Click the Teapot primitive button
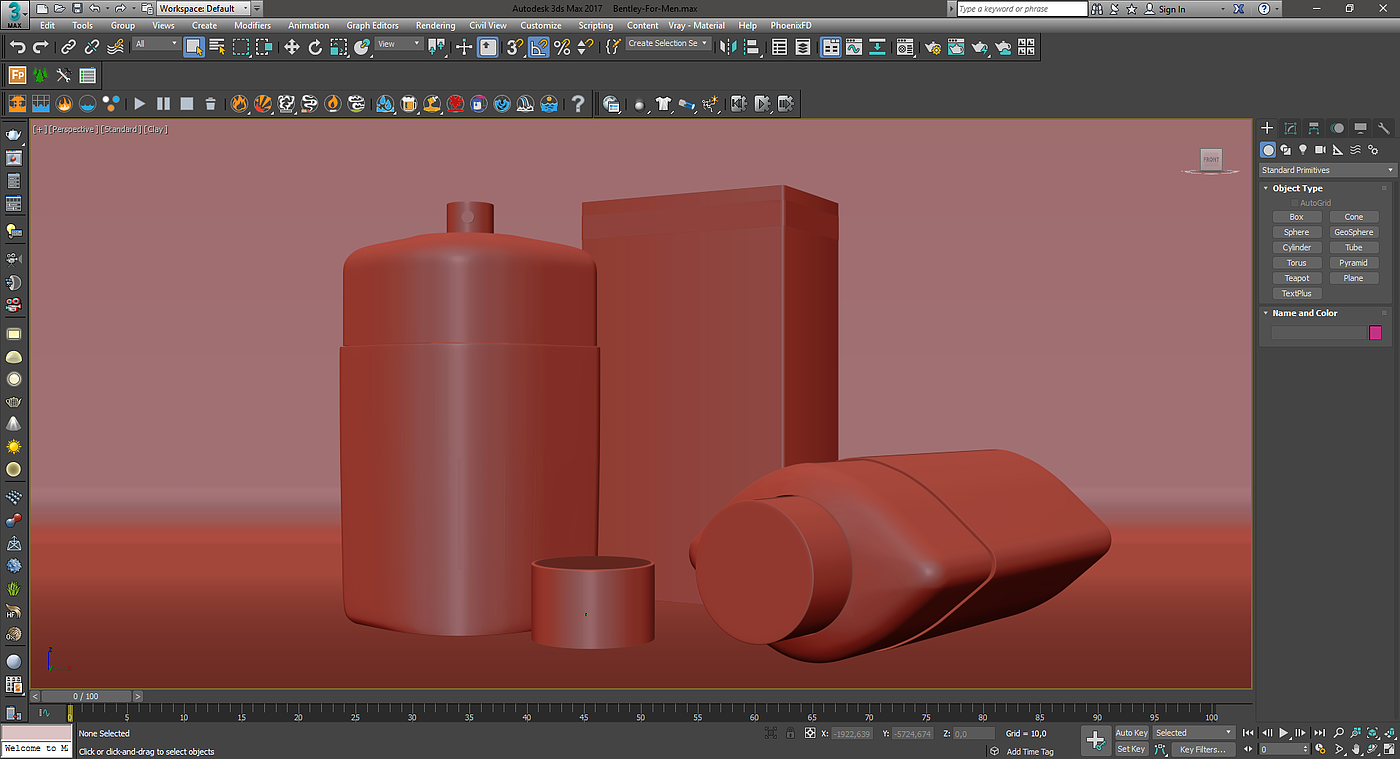Screen dimensions: 1400x759 [1296, 278]
